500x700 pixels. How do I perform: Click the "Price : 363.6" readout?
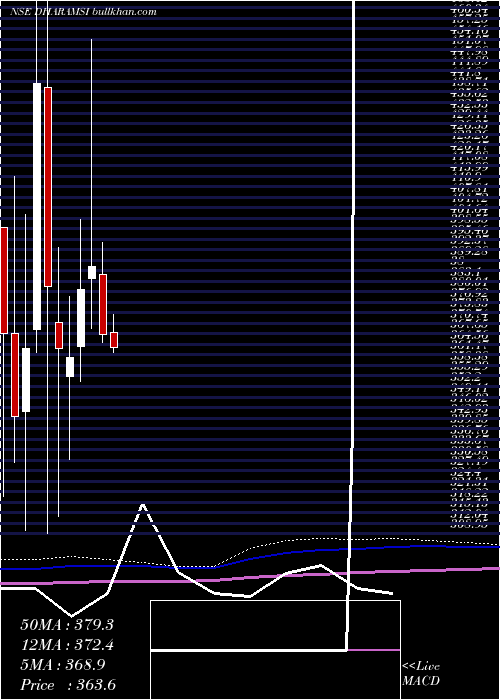pyautogui.click(x=68, y=685)
